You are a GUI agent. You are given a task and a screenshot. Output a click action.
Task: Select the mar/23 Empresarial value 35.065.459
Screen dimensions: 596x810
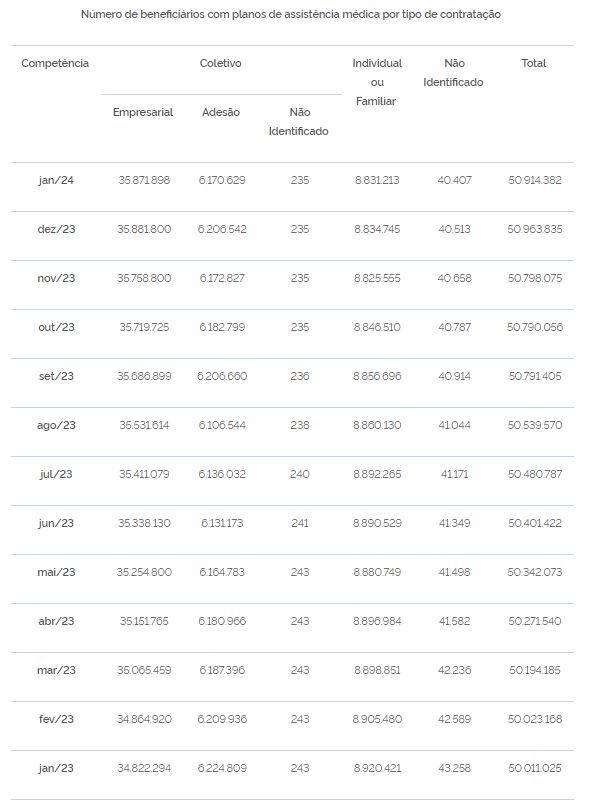click(x=144, y=671)
